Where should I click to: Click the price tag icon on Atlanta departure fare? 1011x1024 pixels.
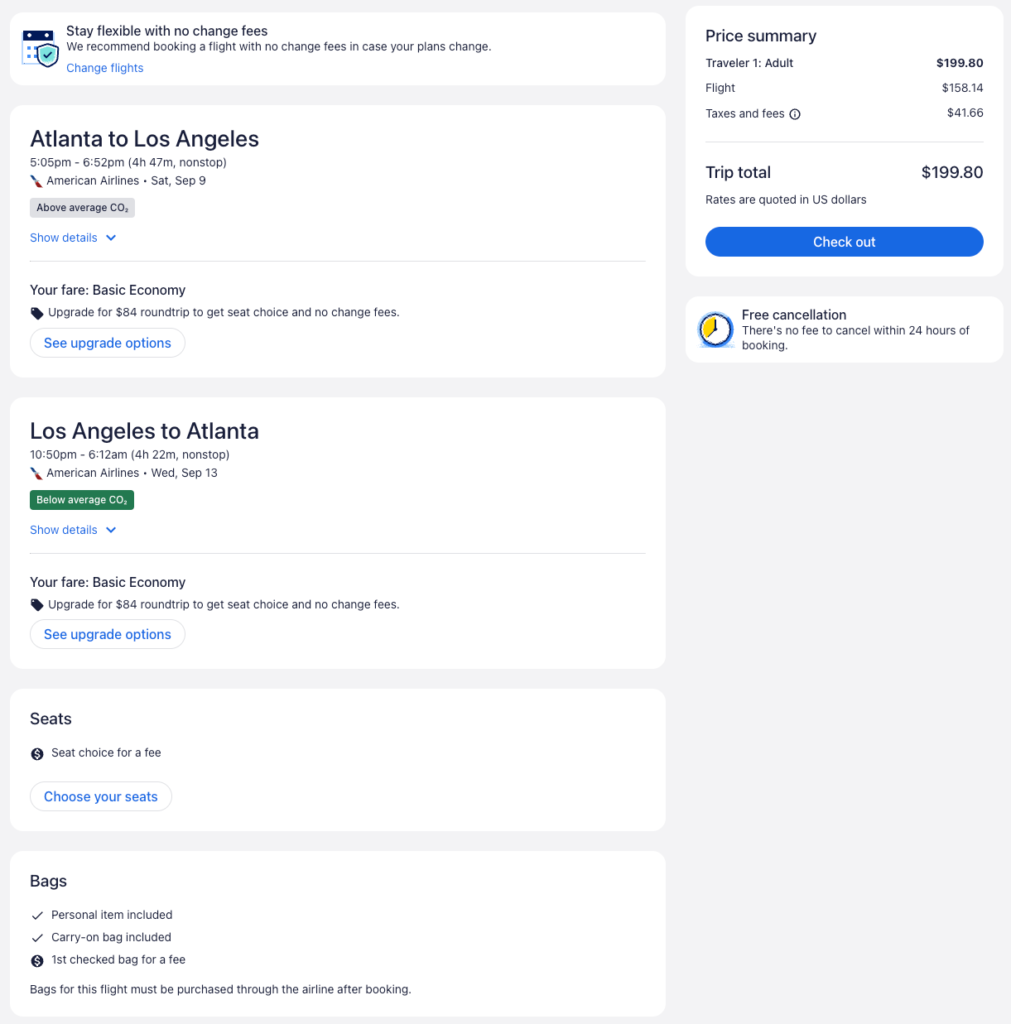pos(37,313)
